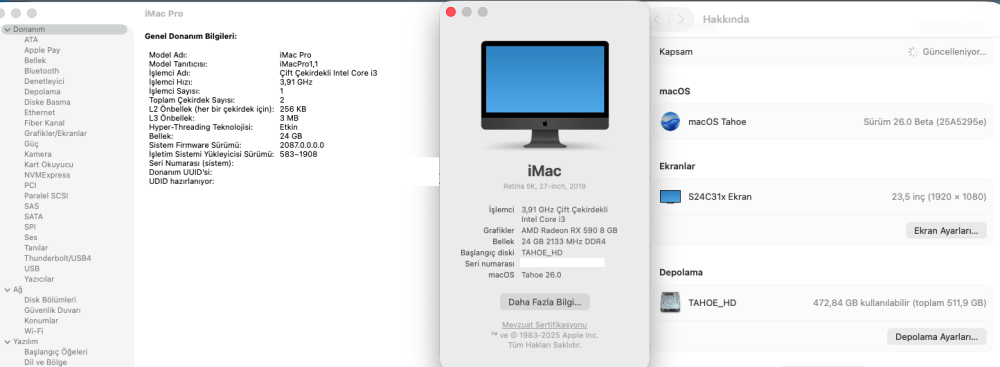Select Fiber Kanal in the sidebar
This screenshot has height=367, width=1000.
click(x=44, y=123)
